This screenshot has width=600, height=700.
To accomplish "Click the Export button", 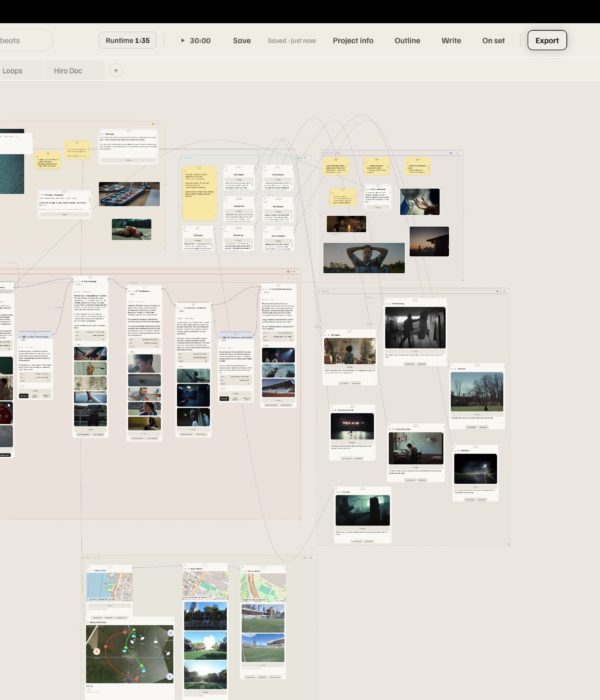I will pos(547,41).
